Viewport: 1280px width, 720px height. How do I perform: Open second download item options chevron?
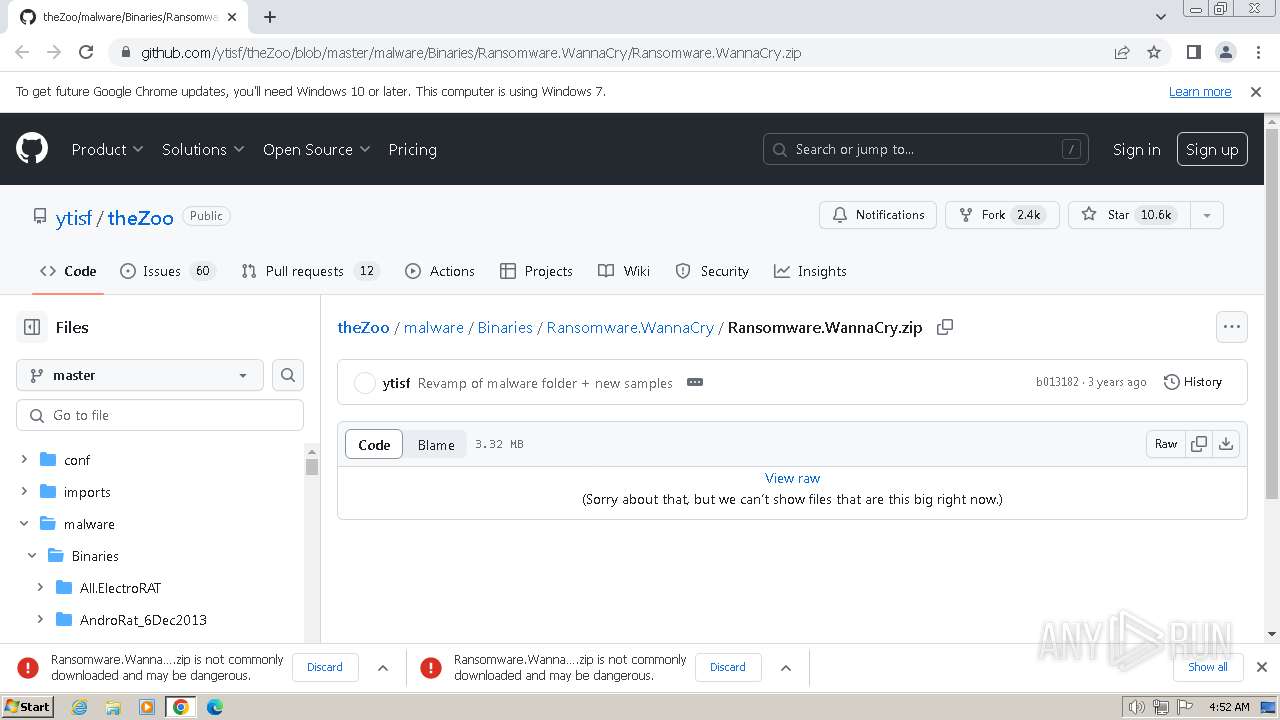click(x=786, y=667)
